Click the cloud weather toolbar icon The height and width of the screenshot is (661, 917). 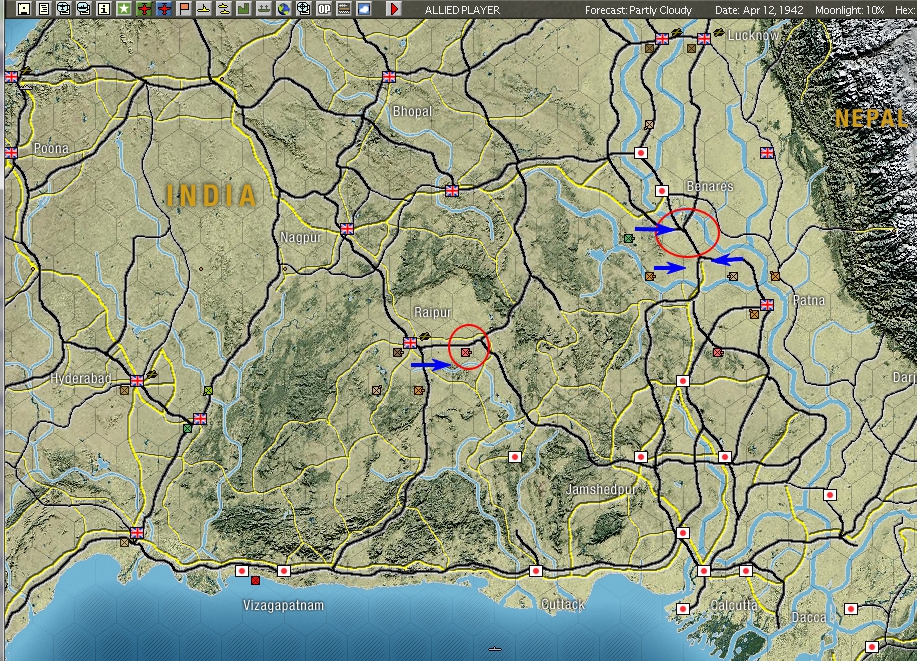point(363,9)
